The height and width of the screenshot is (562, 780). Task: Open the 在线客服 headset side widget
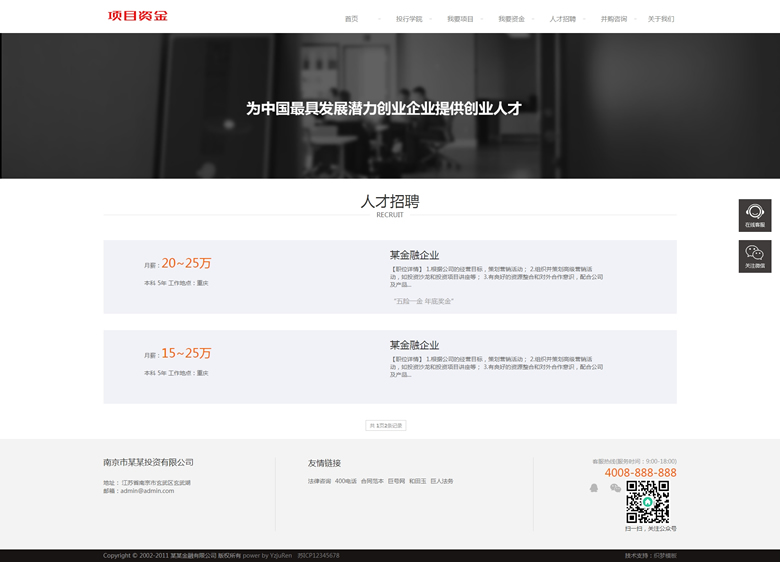tap(755, 215)
